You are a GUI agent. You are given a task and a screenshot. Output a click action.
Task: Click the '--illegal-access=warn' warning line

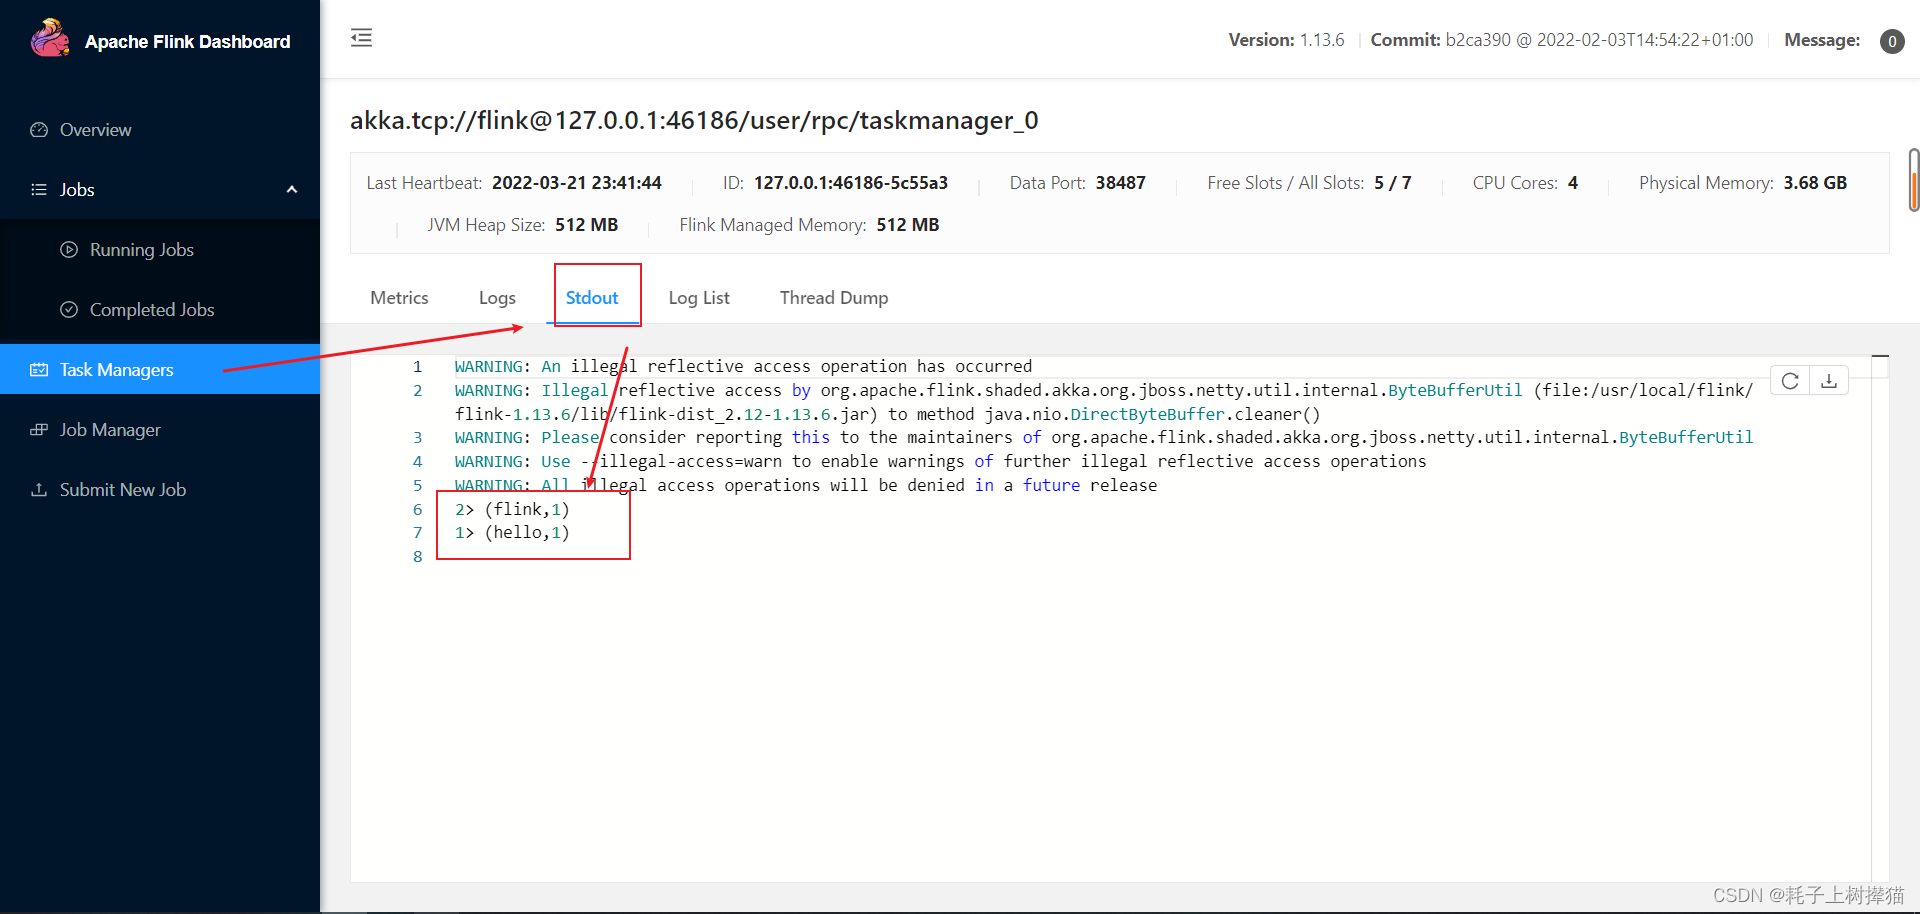coord(940,462)
